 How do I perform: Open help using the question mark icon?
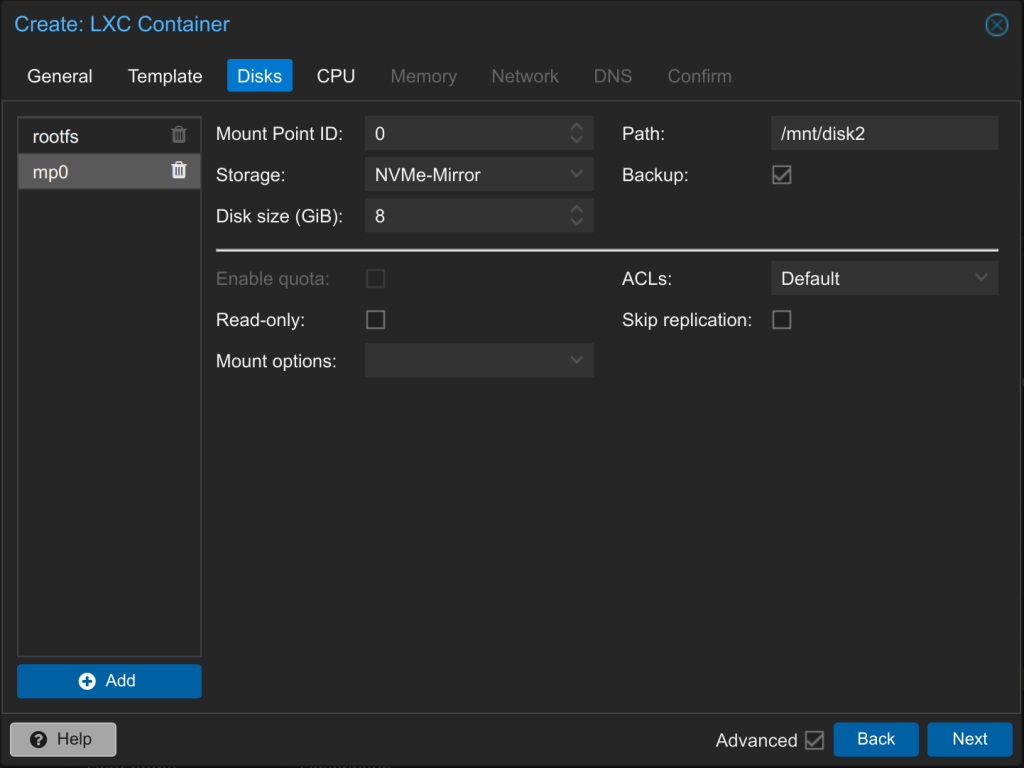click(x=38, y=739)
